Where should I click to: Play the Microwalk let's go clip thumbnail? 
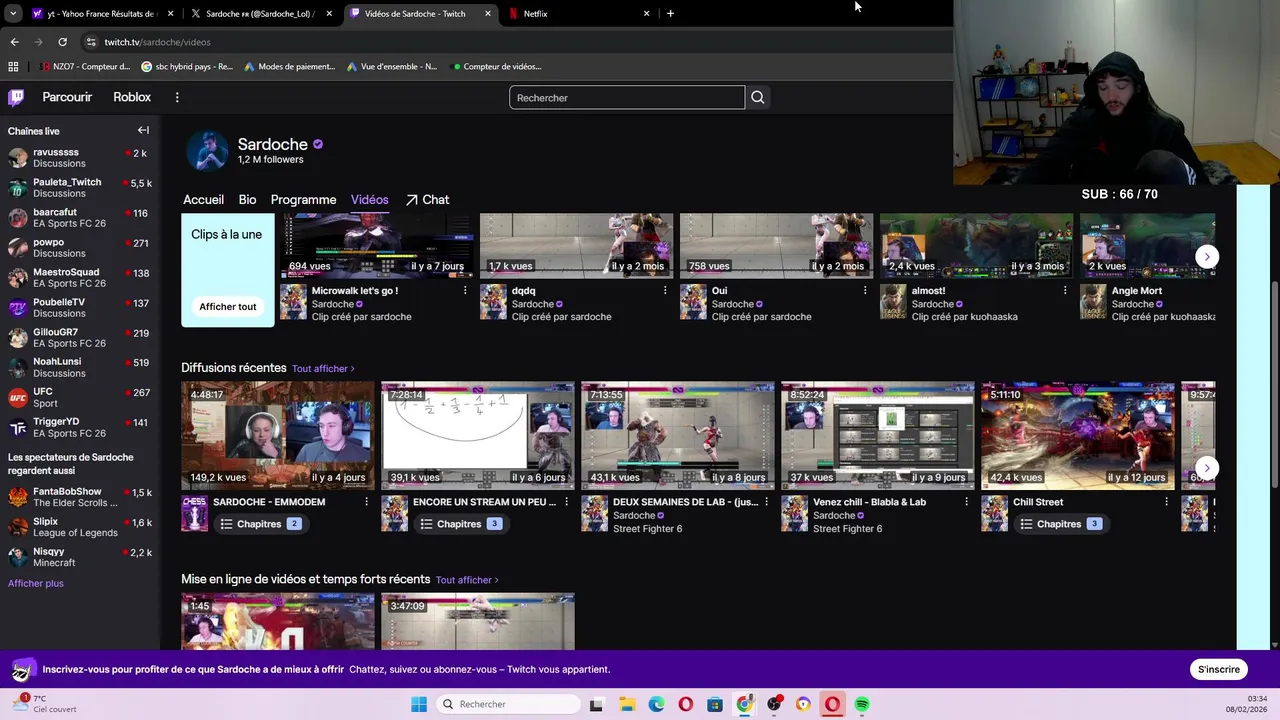(378, 245)
